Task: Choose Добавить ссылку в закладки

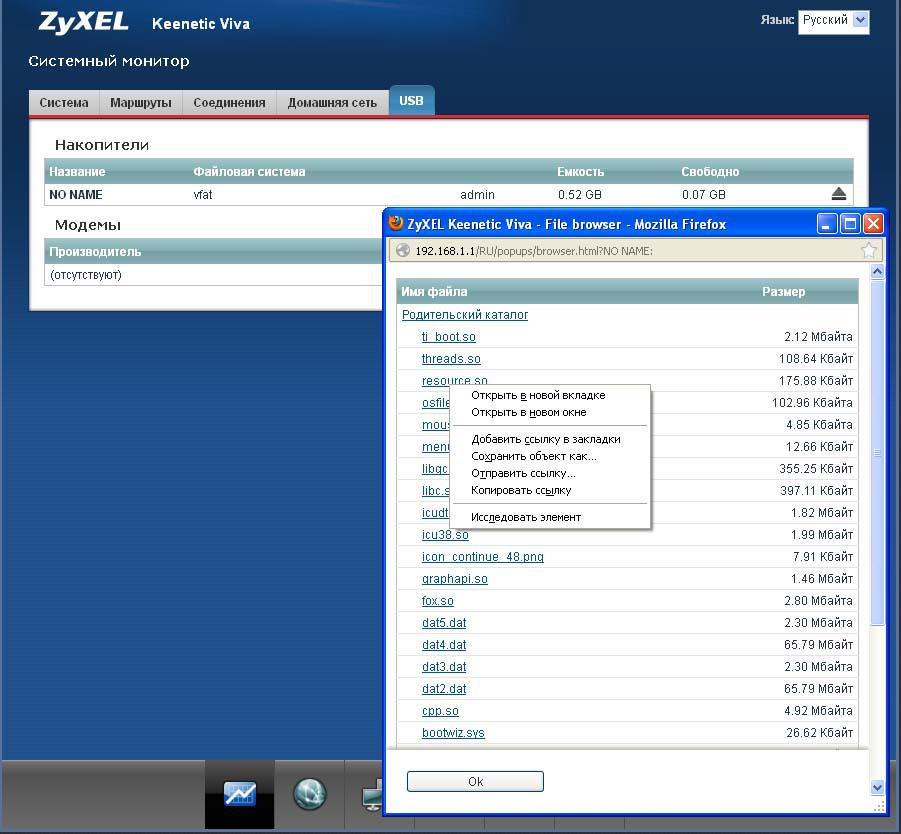Action: [x=546, y=439]
